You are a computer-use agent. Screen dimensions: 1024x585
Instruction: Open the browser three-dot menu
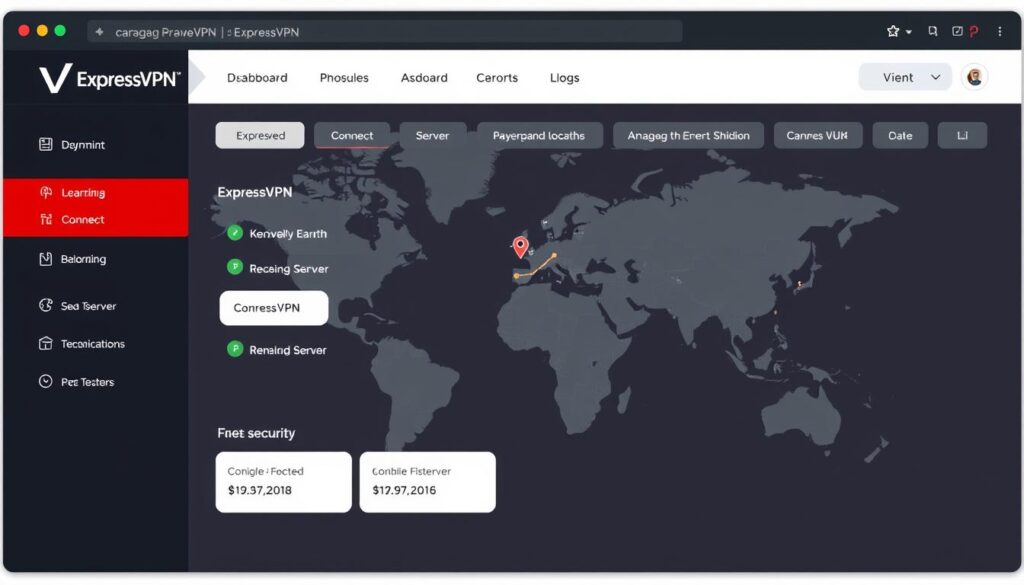click(1000, 31)
